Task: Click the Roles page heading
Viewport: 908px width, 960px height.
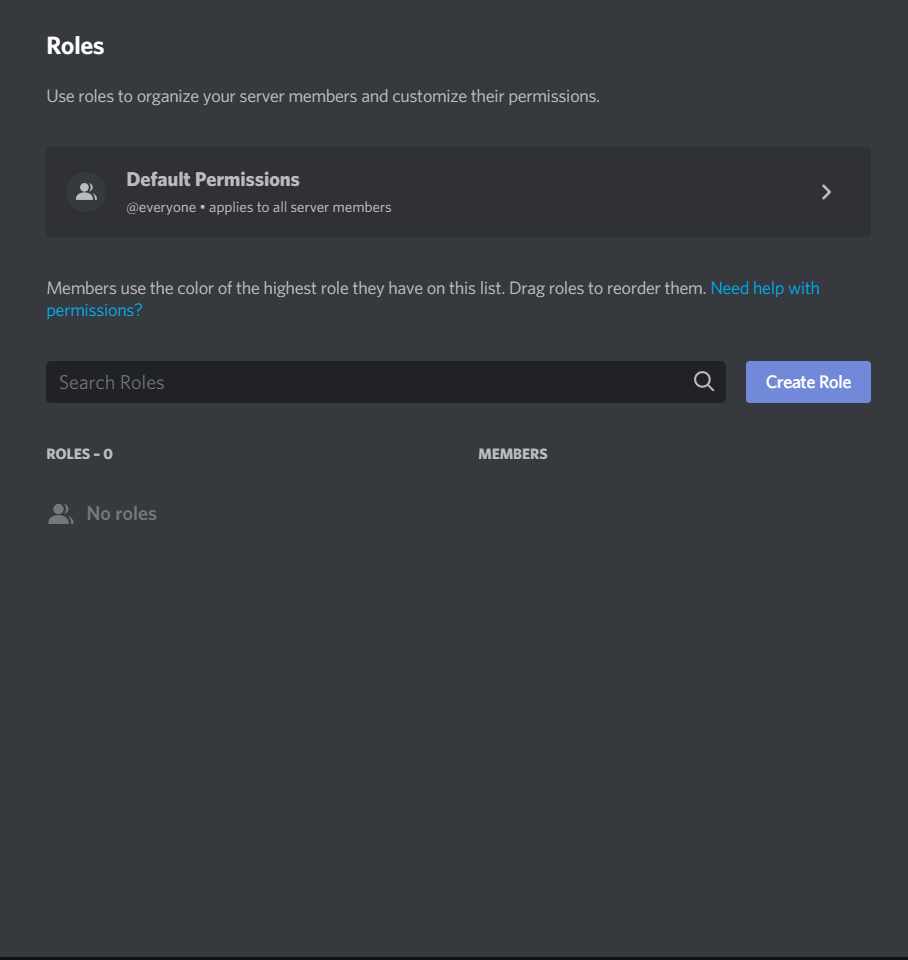Action: click(75, 46)
